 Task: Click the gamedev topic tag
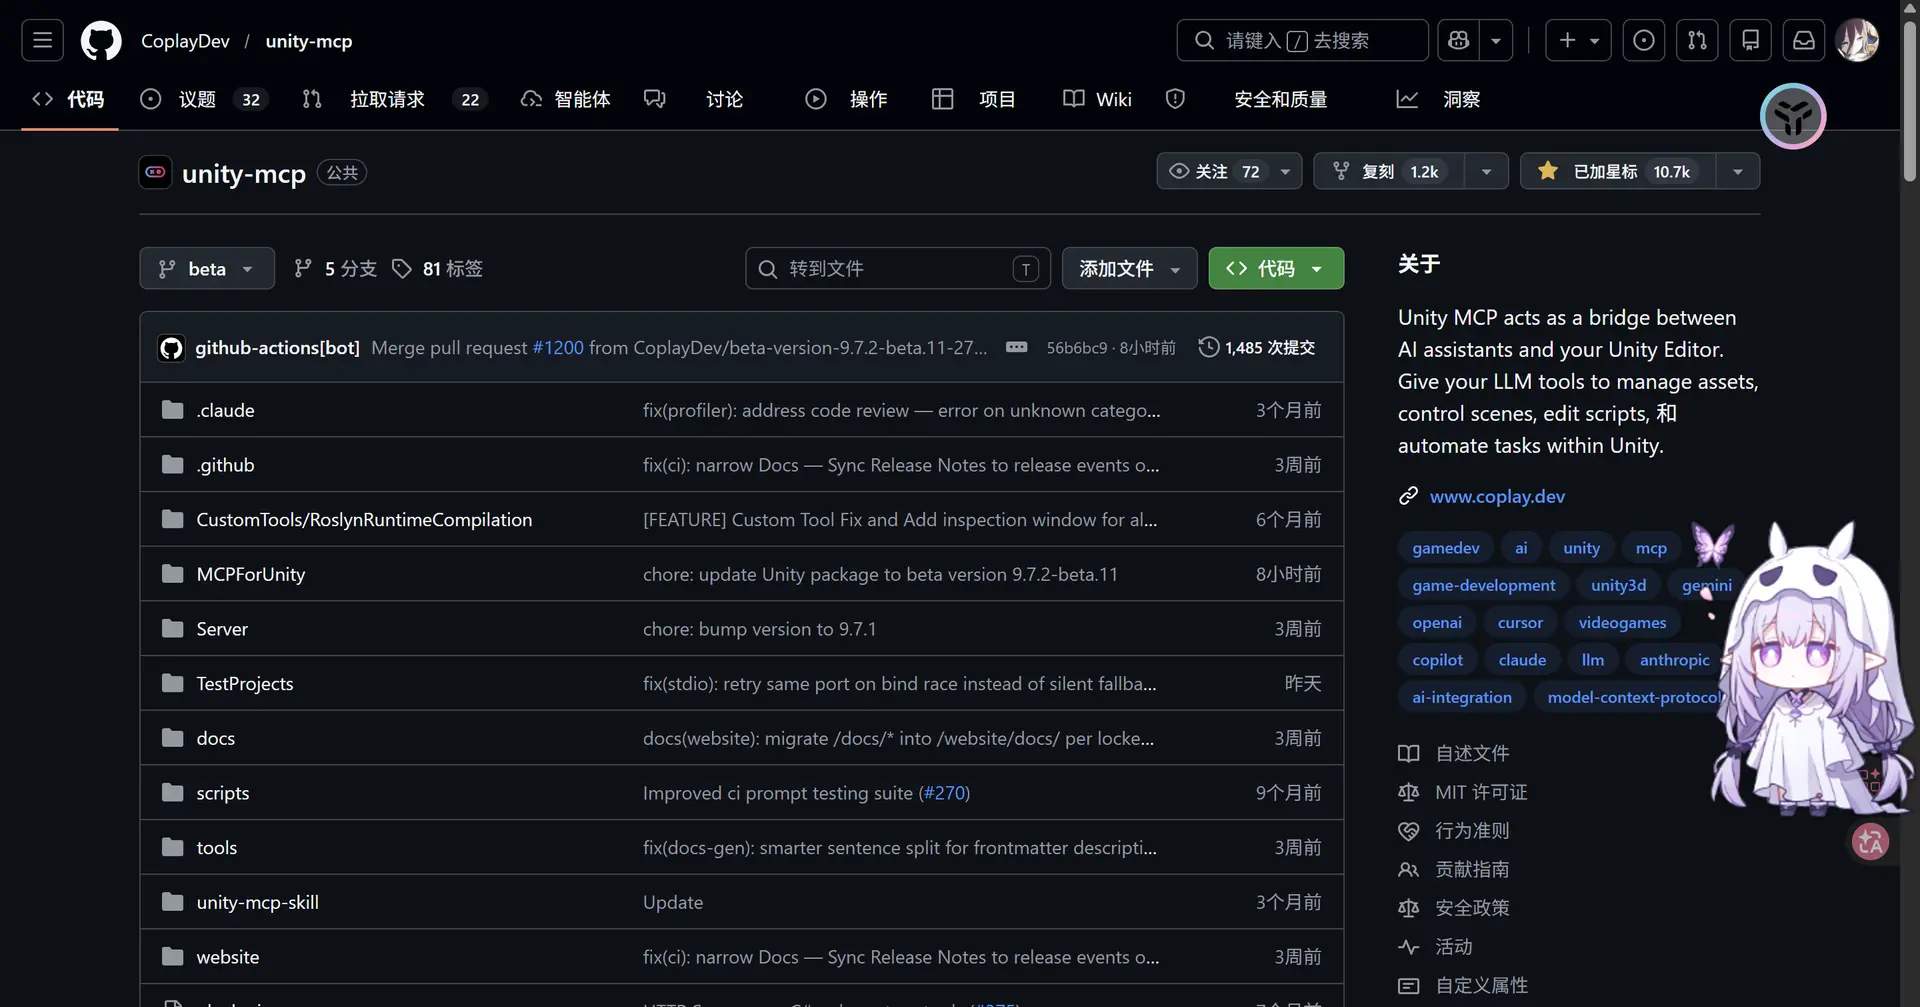(1445, 548)
